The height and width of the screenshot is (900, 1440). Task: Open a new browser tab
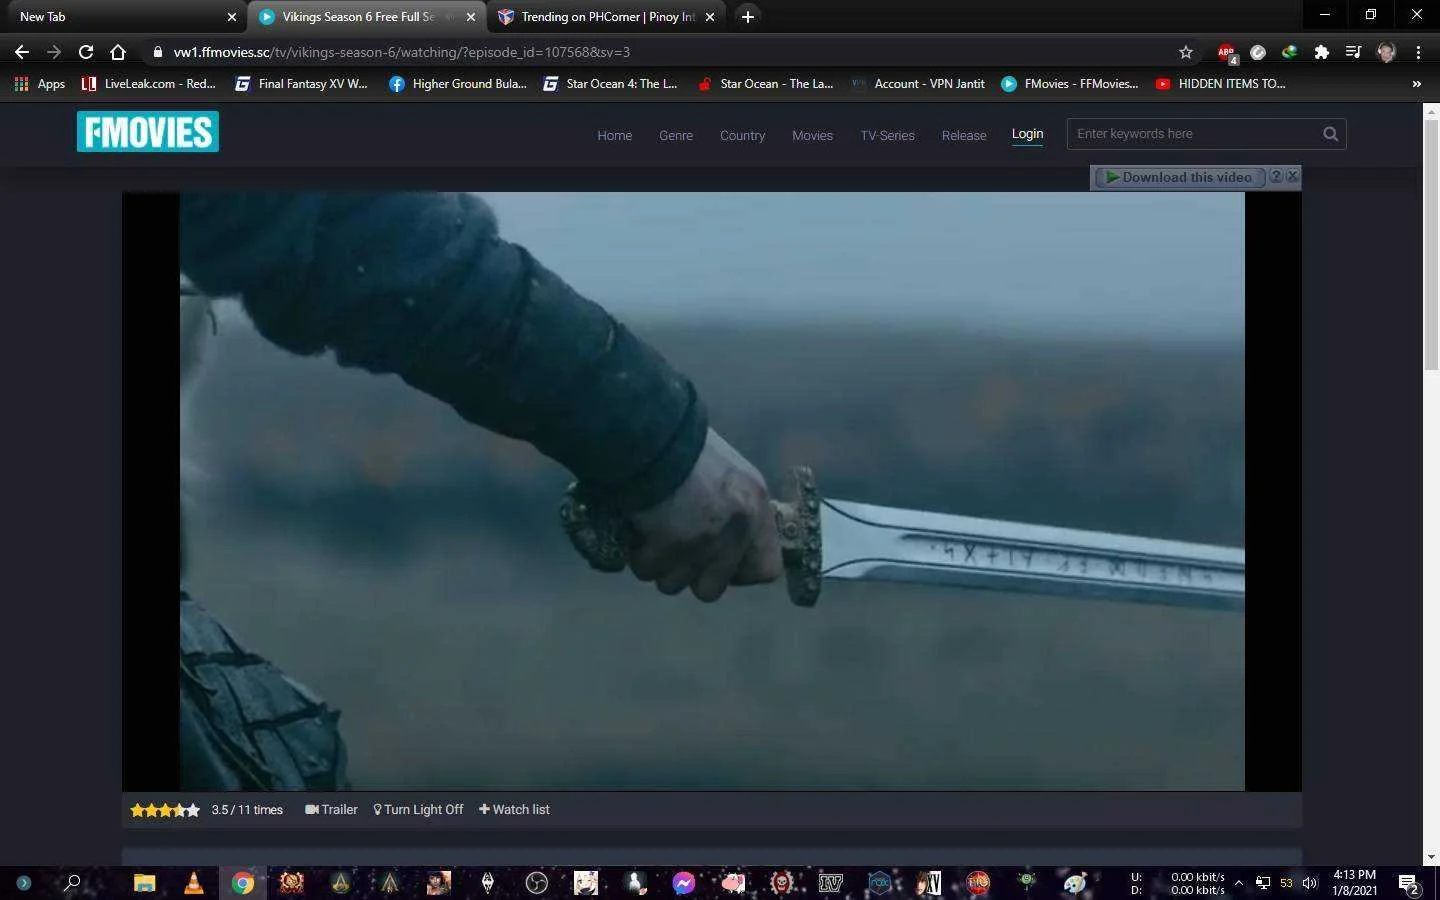(748, 17)
